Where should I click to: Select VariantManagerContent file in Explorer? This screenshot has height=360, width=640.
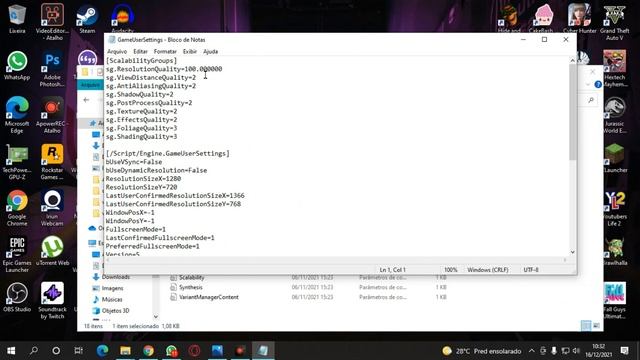click(209, 297)
